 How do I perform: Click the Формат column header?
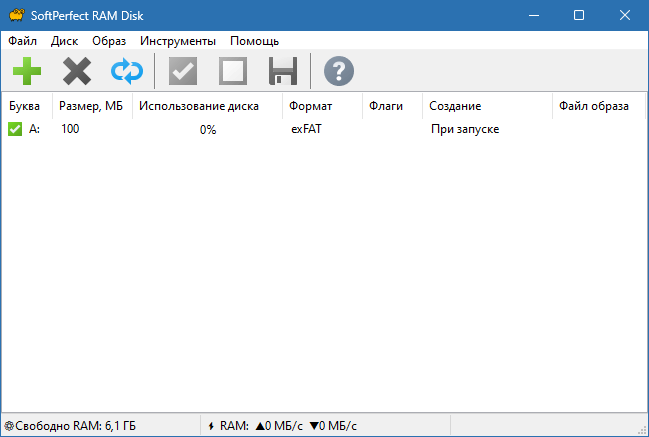(x=322, y=106)
